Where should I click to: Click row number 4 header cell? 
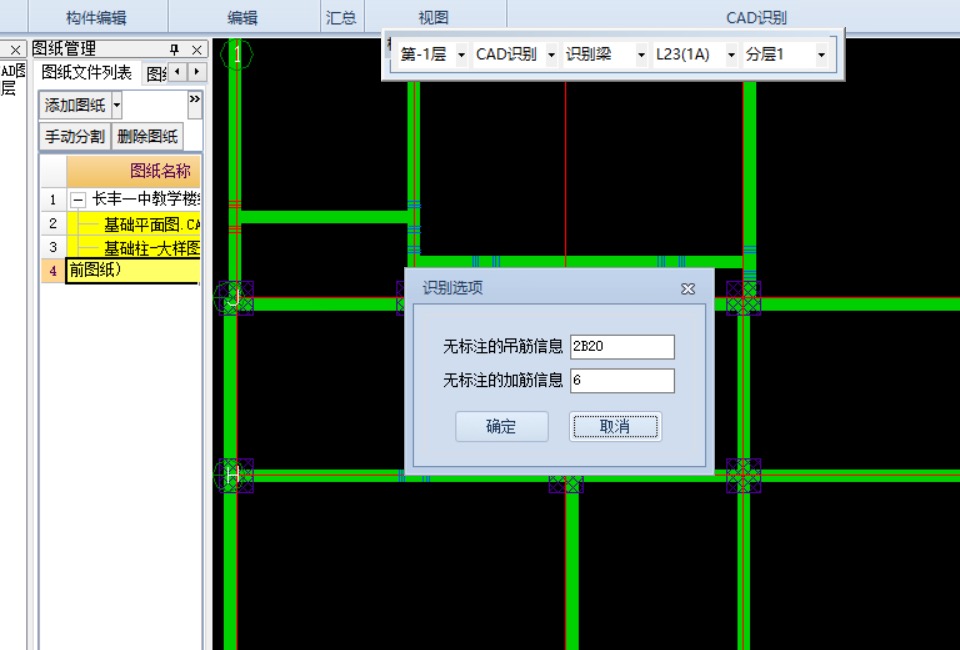pyautogui.click(x=53, y=271)
